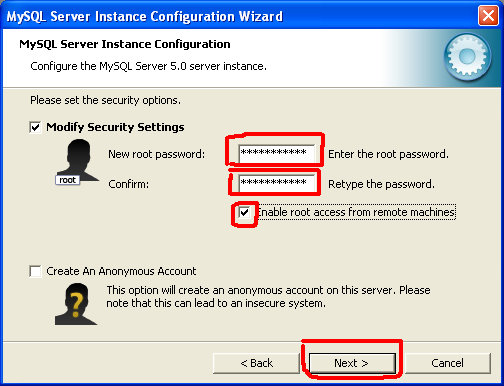Click the gear icon in the header

(467, 57)
